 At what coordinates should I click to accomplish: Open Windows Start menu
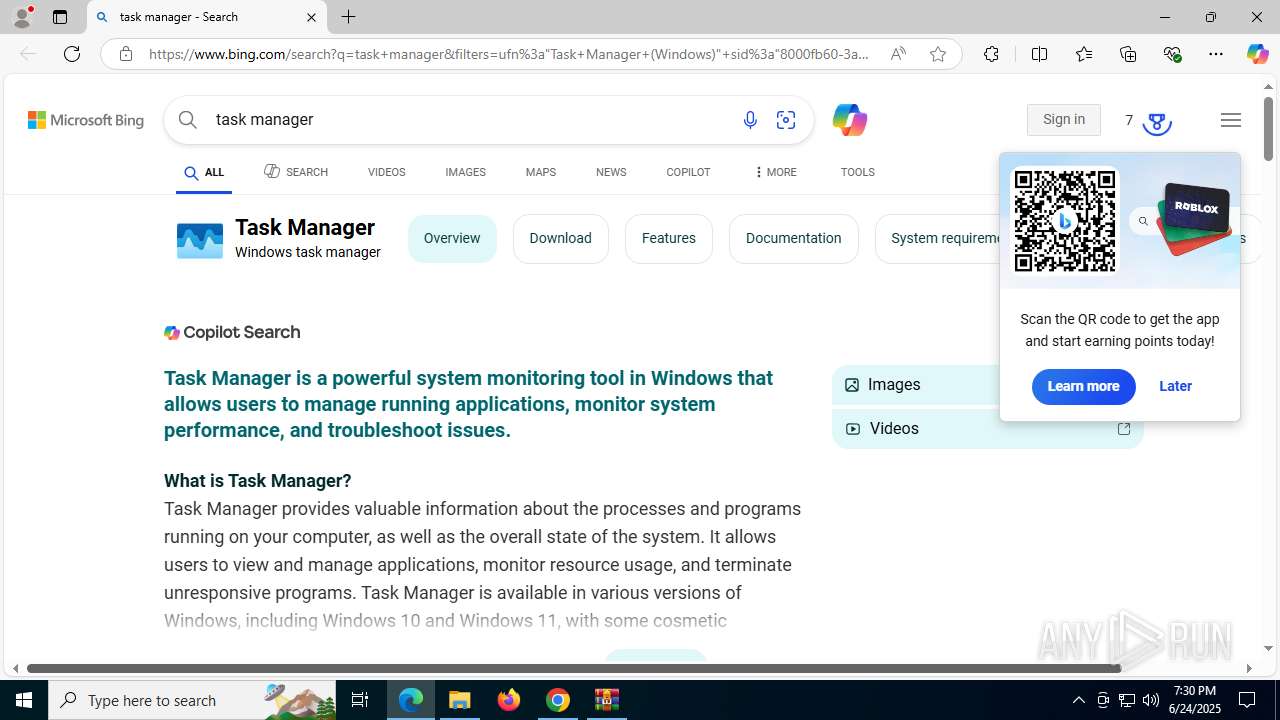coord(24,700)
